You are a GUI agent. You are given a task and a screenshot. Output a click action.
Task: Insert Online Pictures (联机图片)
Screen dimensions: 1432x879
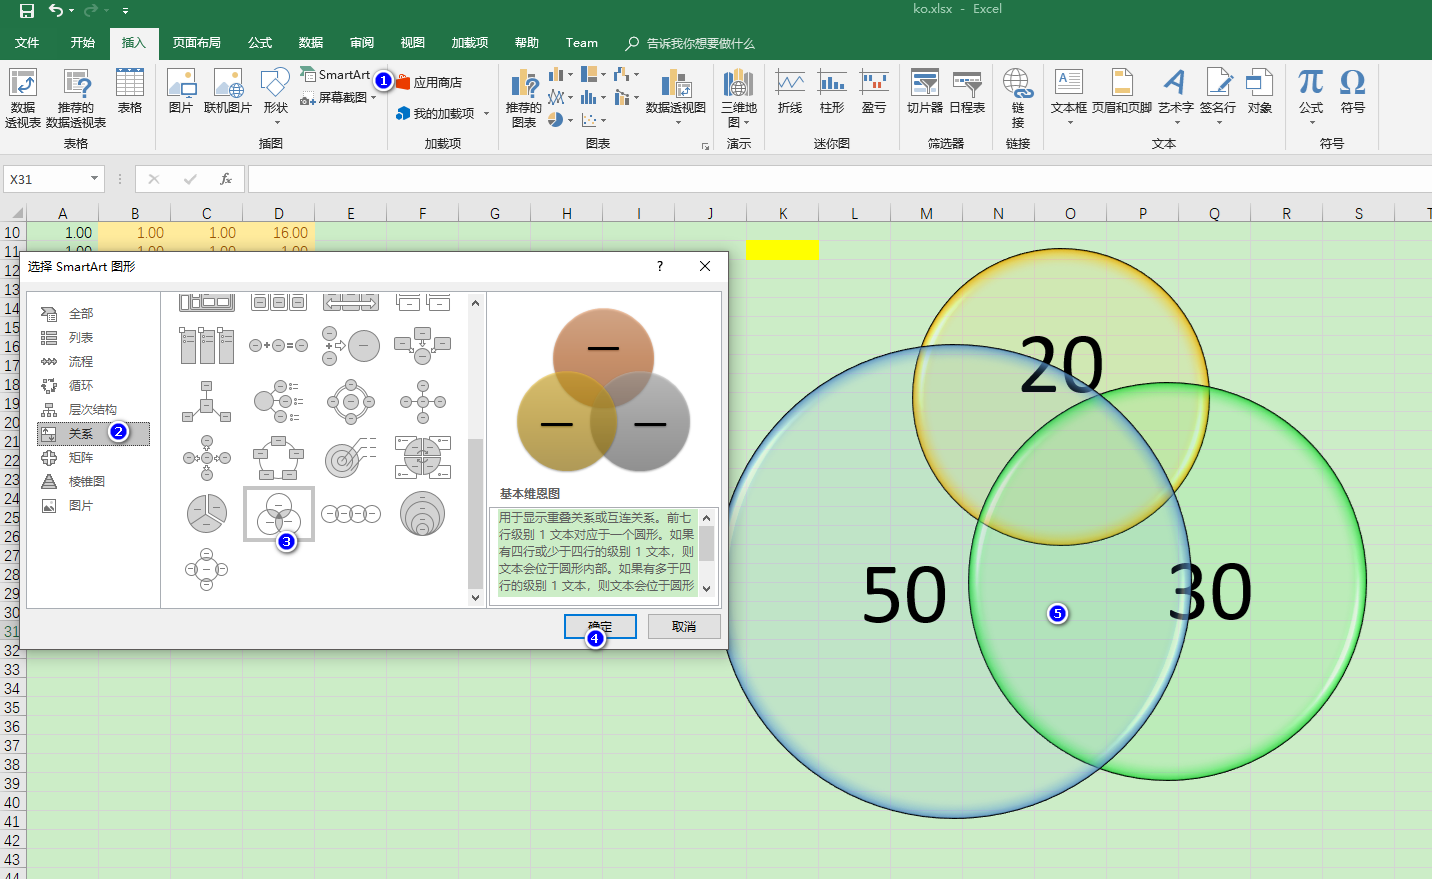[228, 91]
